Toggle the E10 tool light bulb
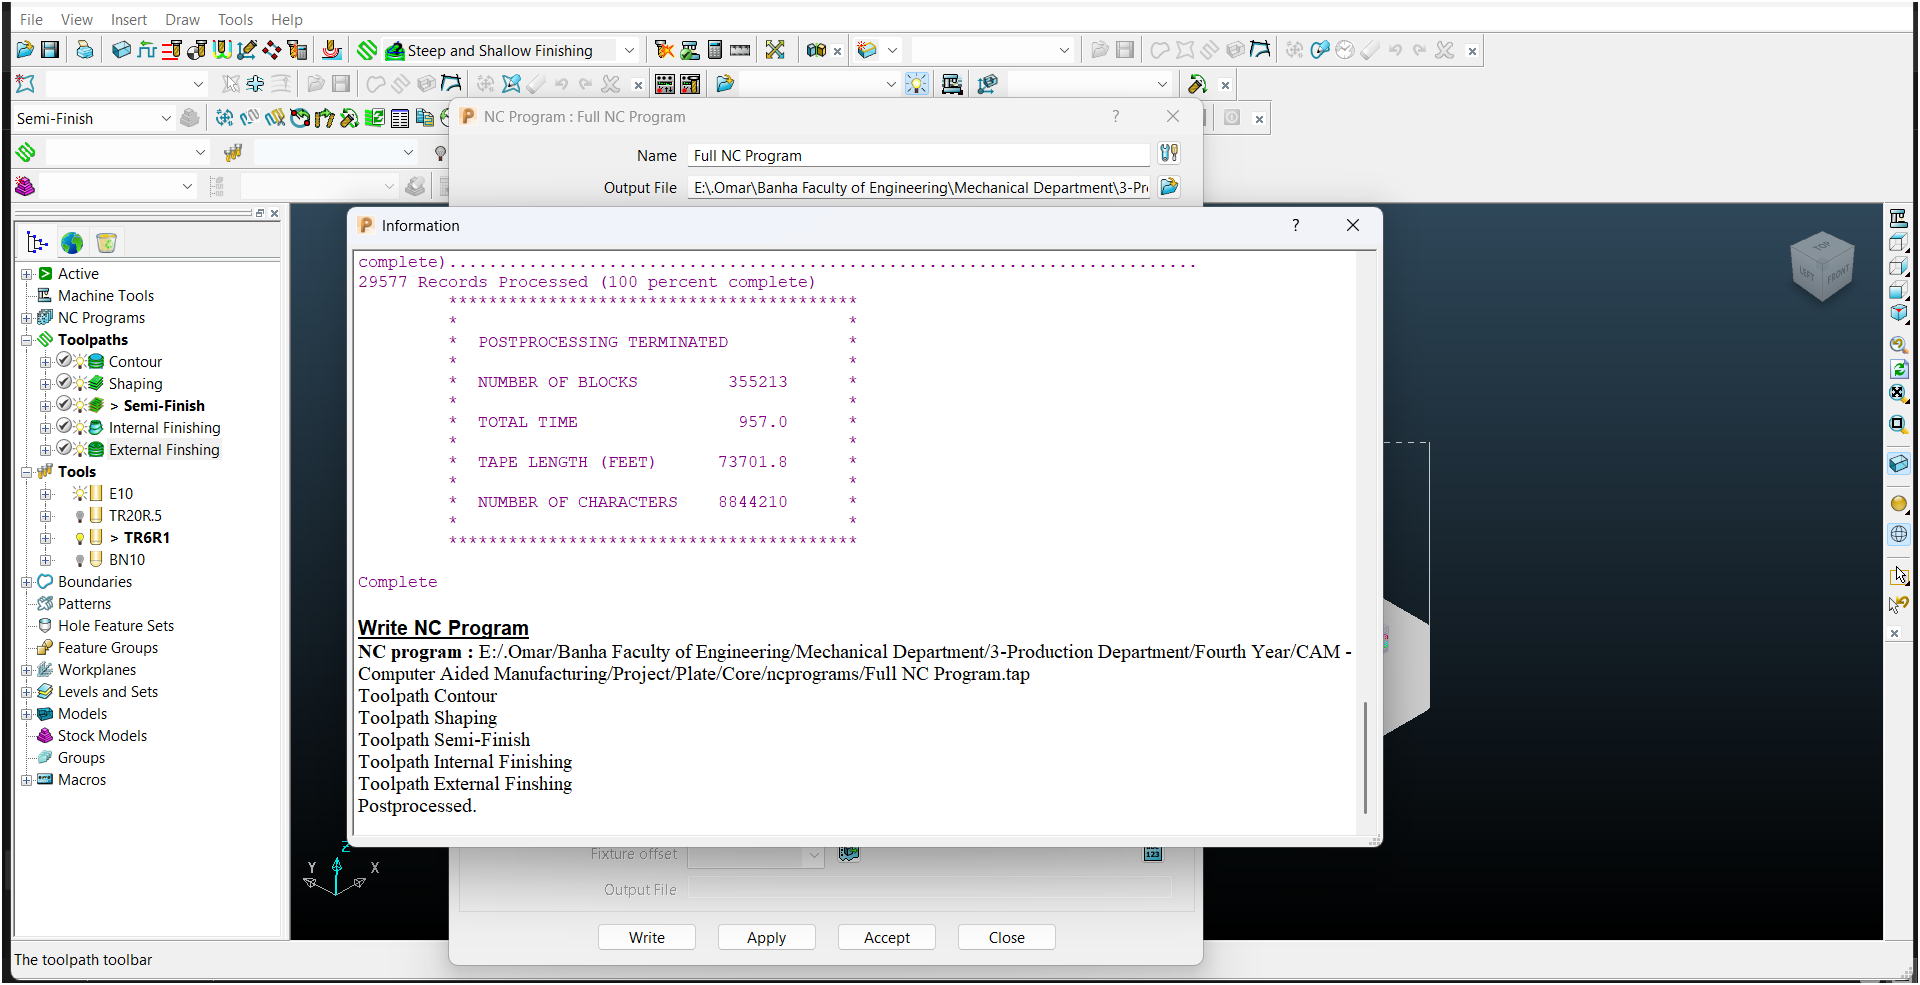Viewport: 1920px width, 985px height. 80,493
